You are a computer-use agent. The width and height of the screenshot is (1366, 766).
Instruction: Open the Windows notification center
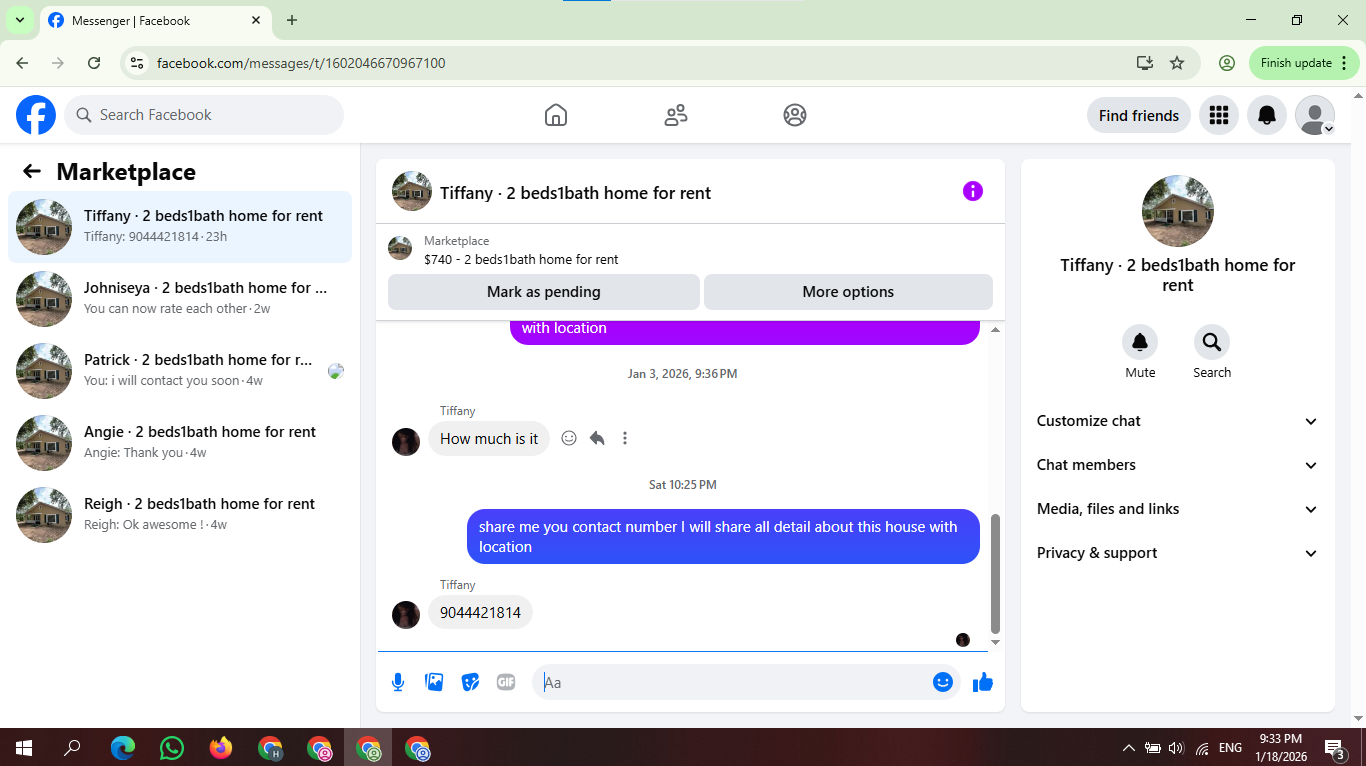point(1334,748)
